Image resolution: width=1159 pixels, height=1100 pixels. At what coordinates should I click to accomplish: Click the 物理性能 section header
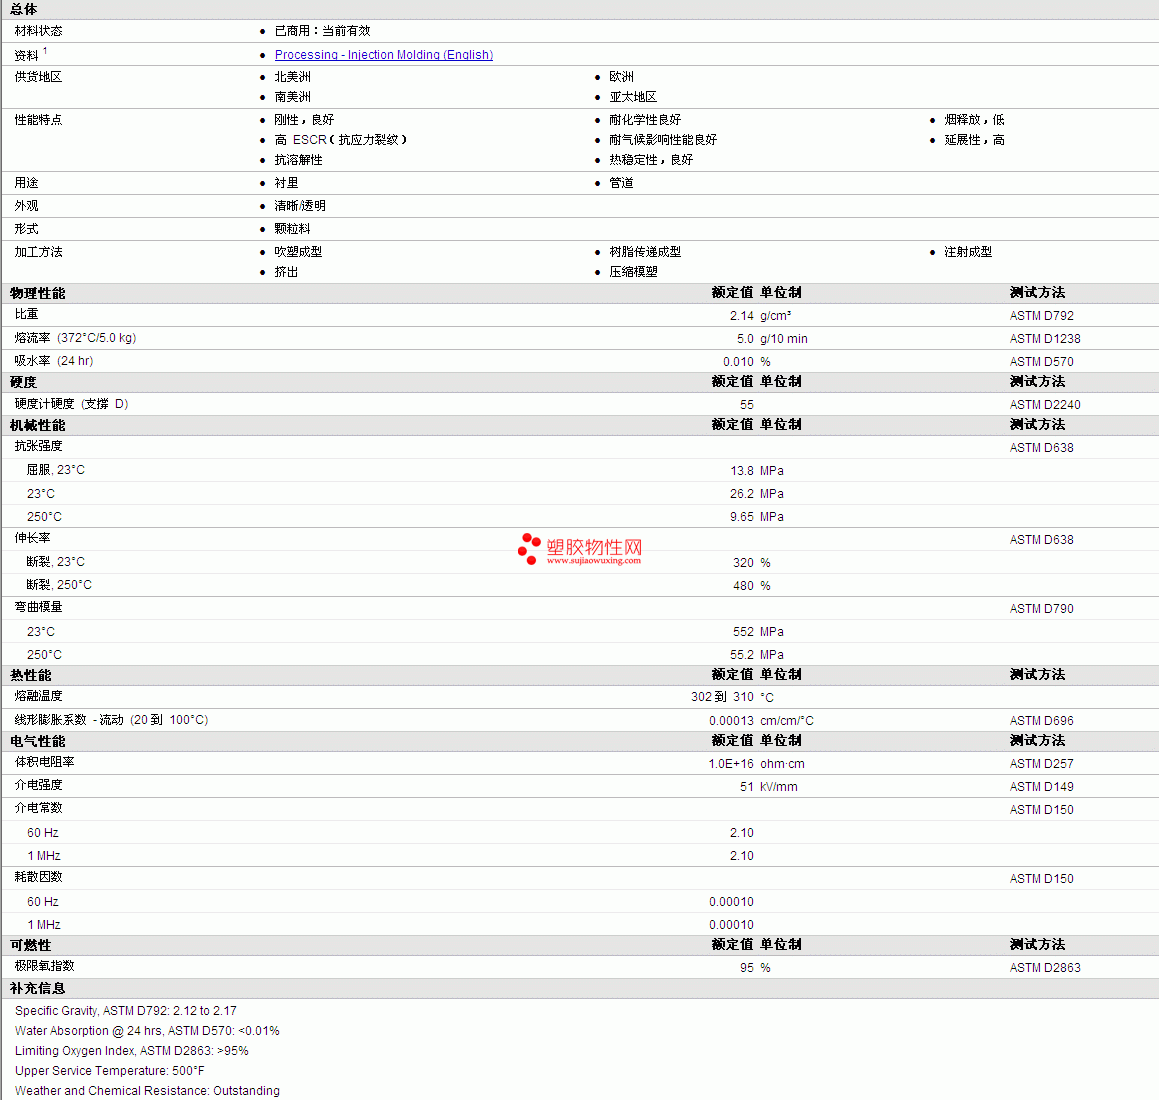point(38,293)
